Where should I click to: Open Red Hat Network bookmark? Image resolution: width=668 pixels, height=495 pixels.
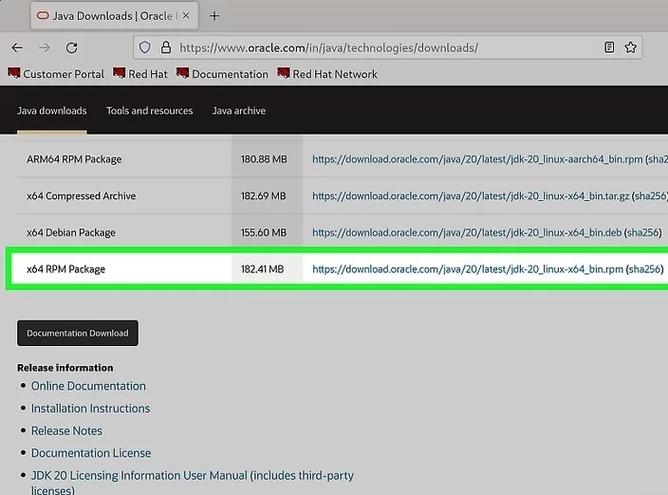tap(327, 74)
